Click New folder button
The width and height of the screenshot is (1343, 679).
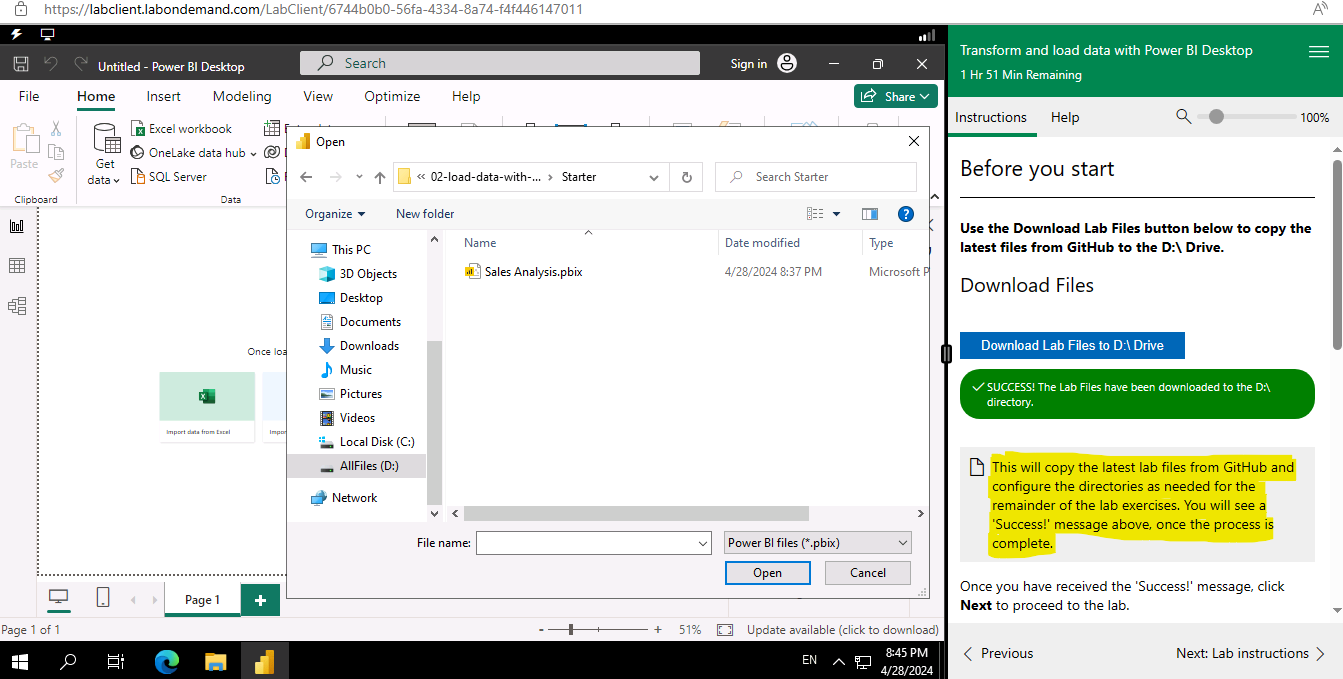tap(425, 214)
